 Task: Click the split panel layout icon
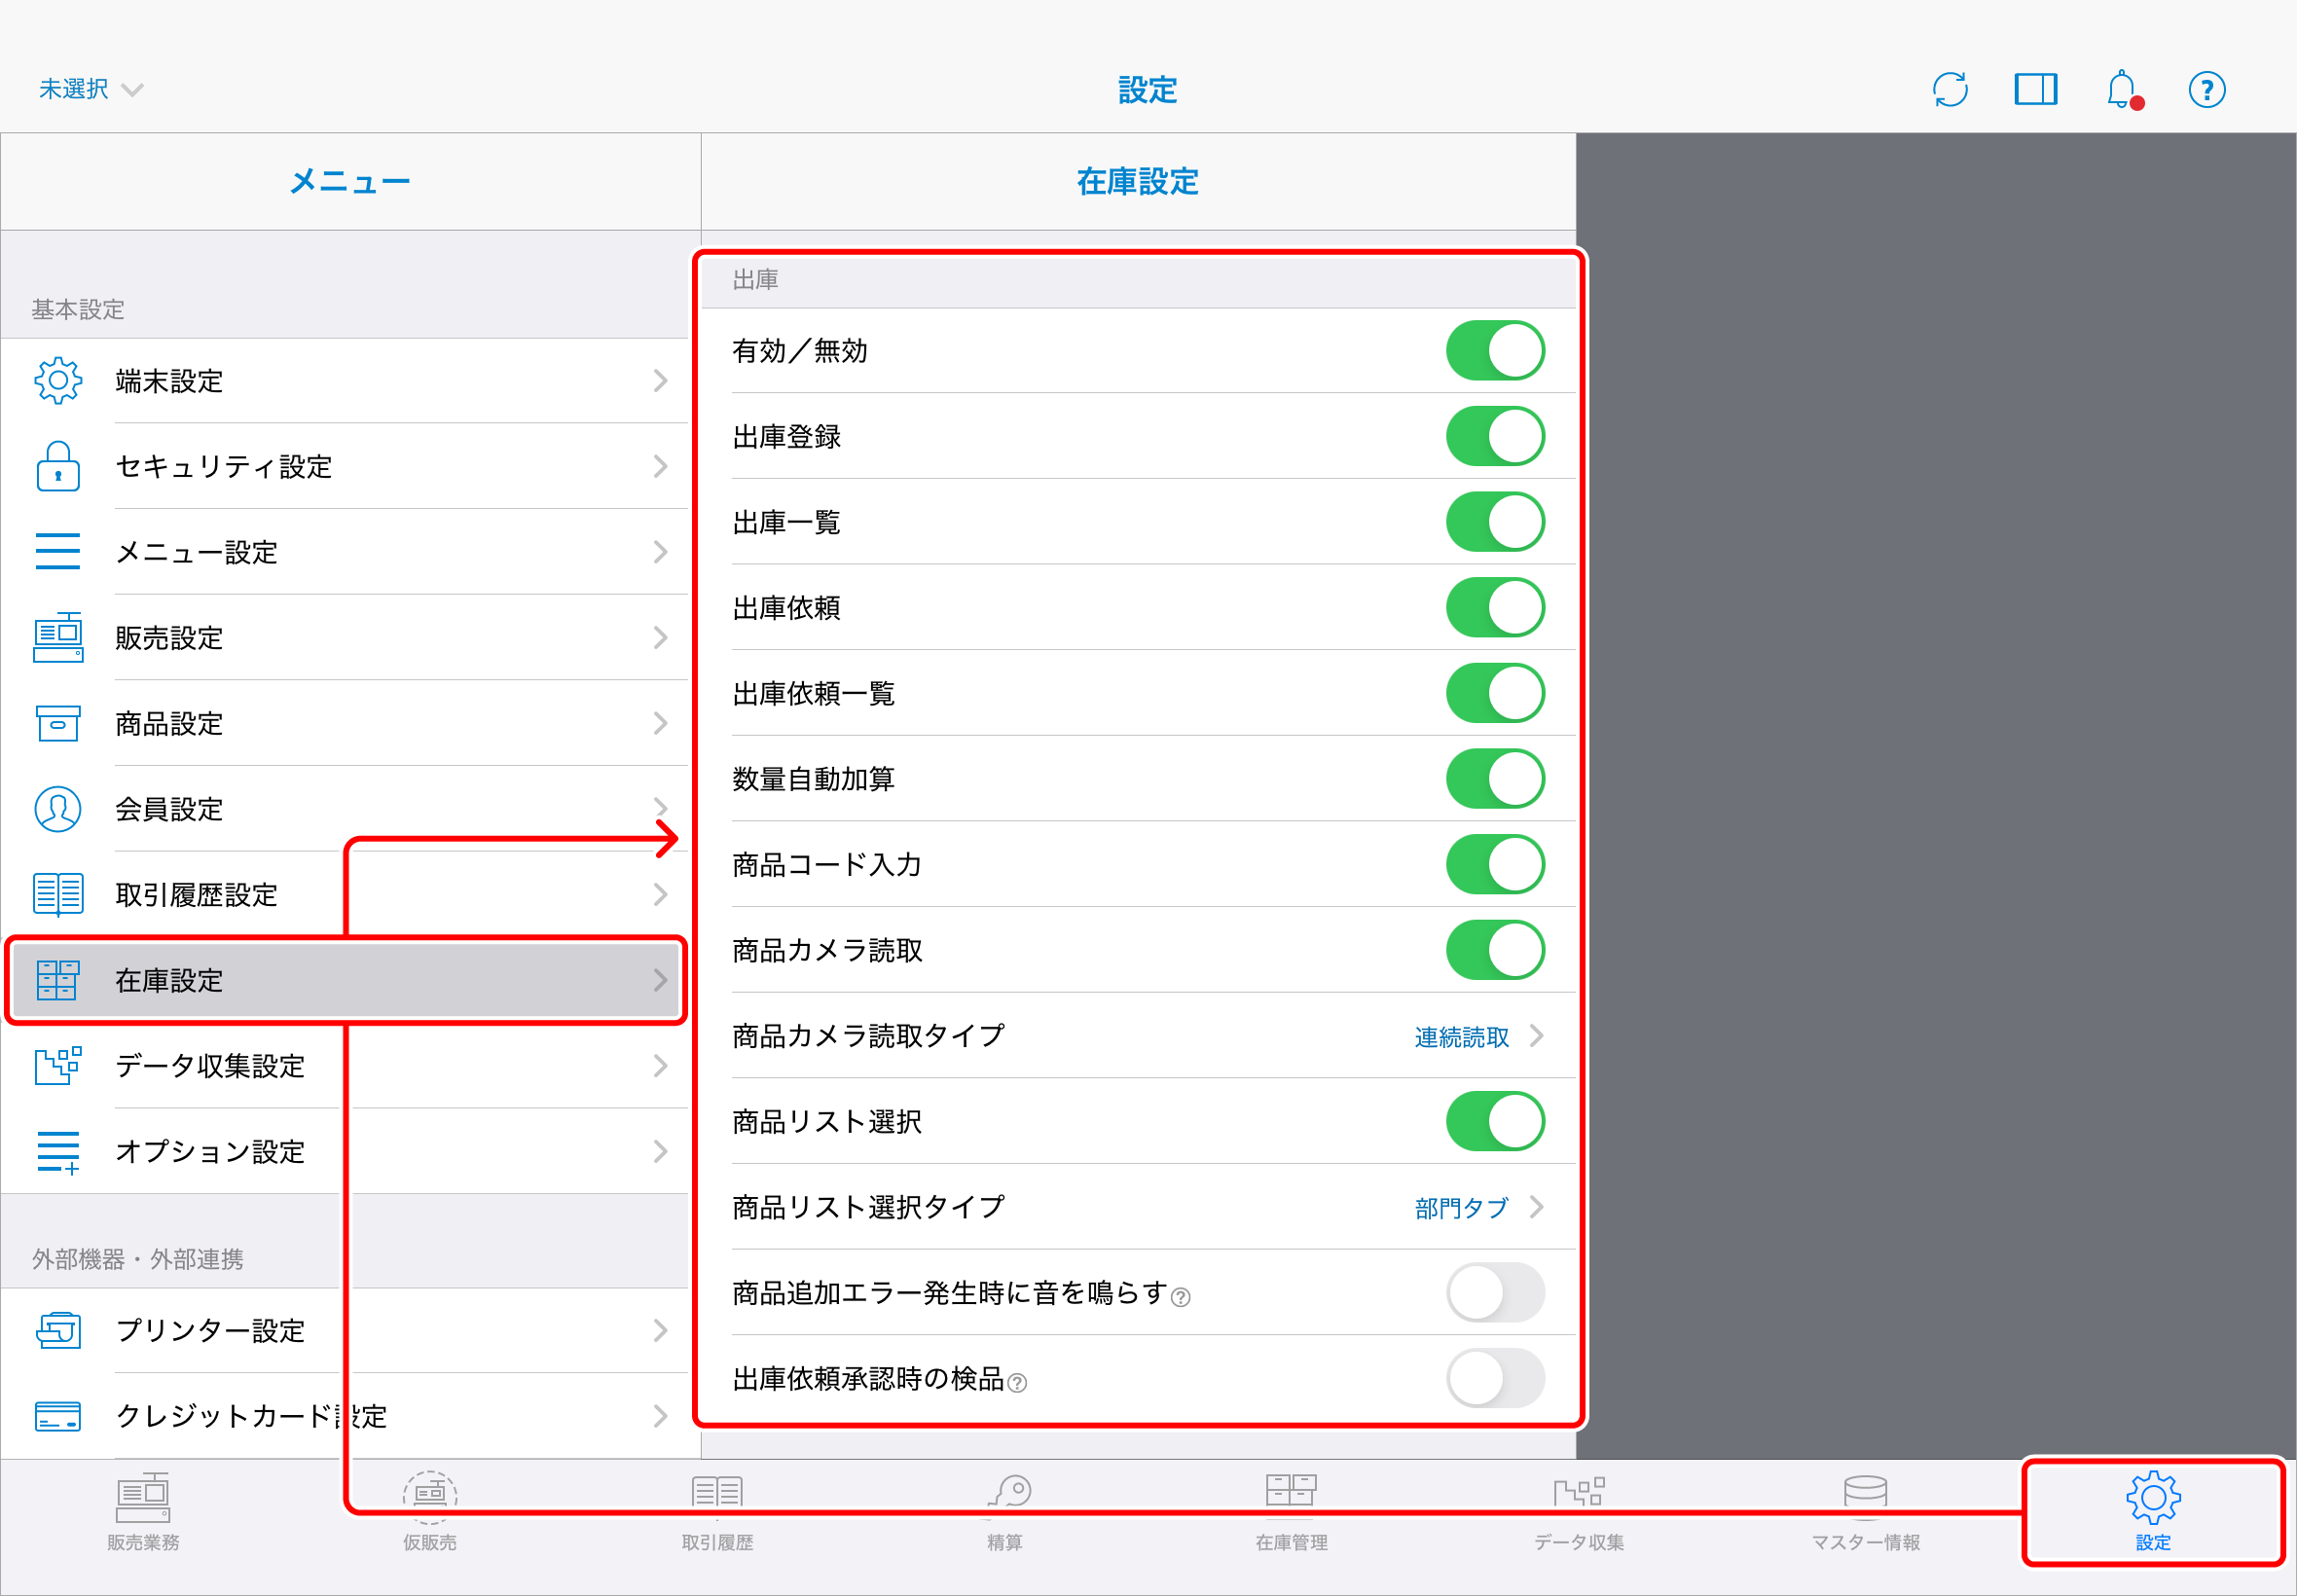tap(2035, 90)
